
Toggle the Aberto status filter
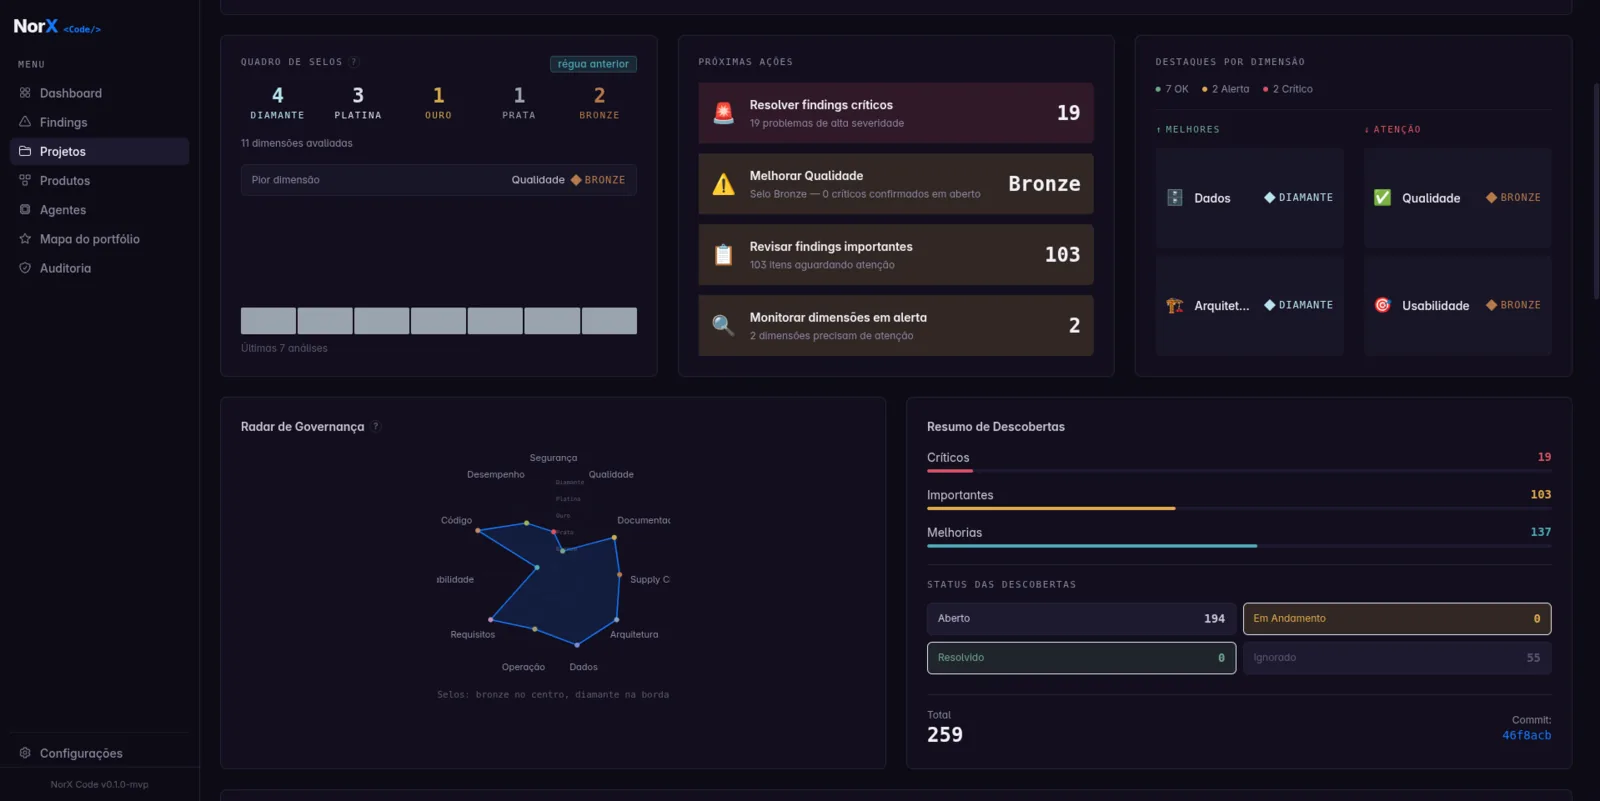(x=1081, y=619)
